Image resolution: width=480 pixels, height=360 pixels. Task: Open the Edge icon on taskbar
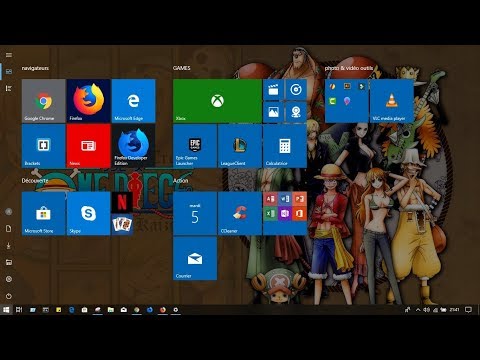[x=72, y=310]
